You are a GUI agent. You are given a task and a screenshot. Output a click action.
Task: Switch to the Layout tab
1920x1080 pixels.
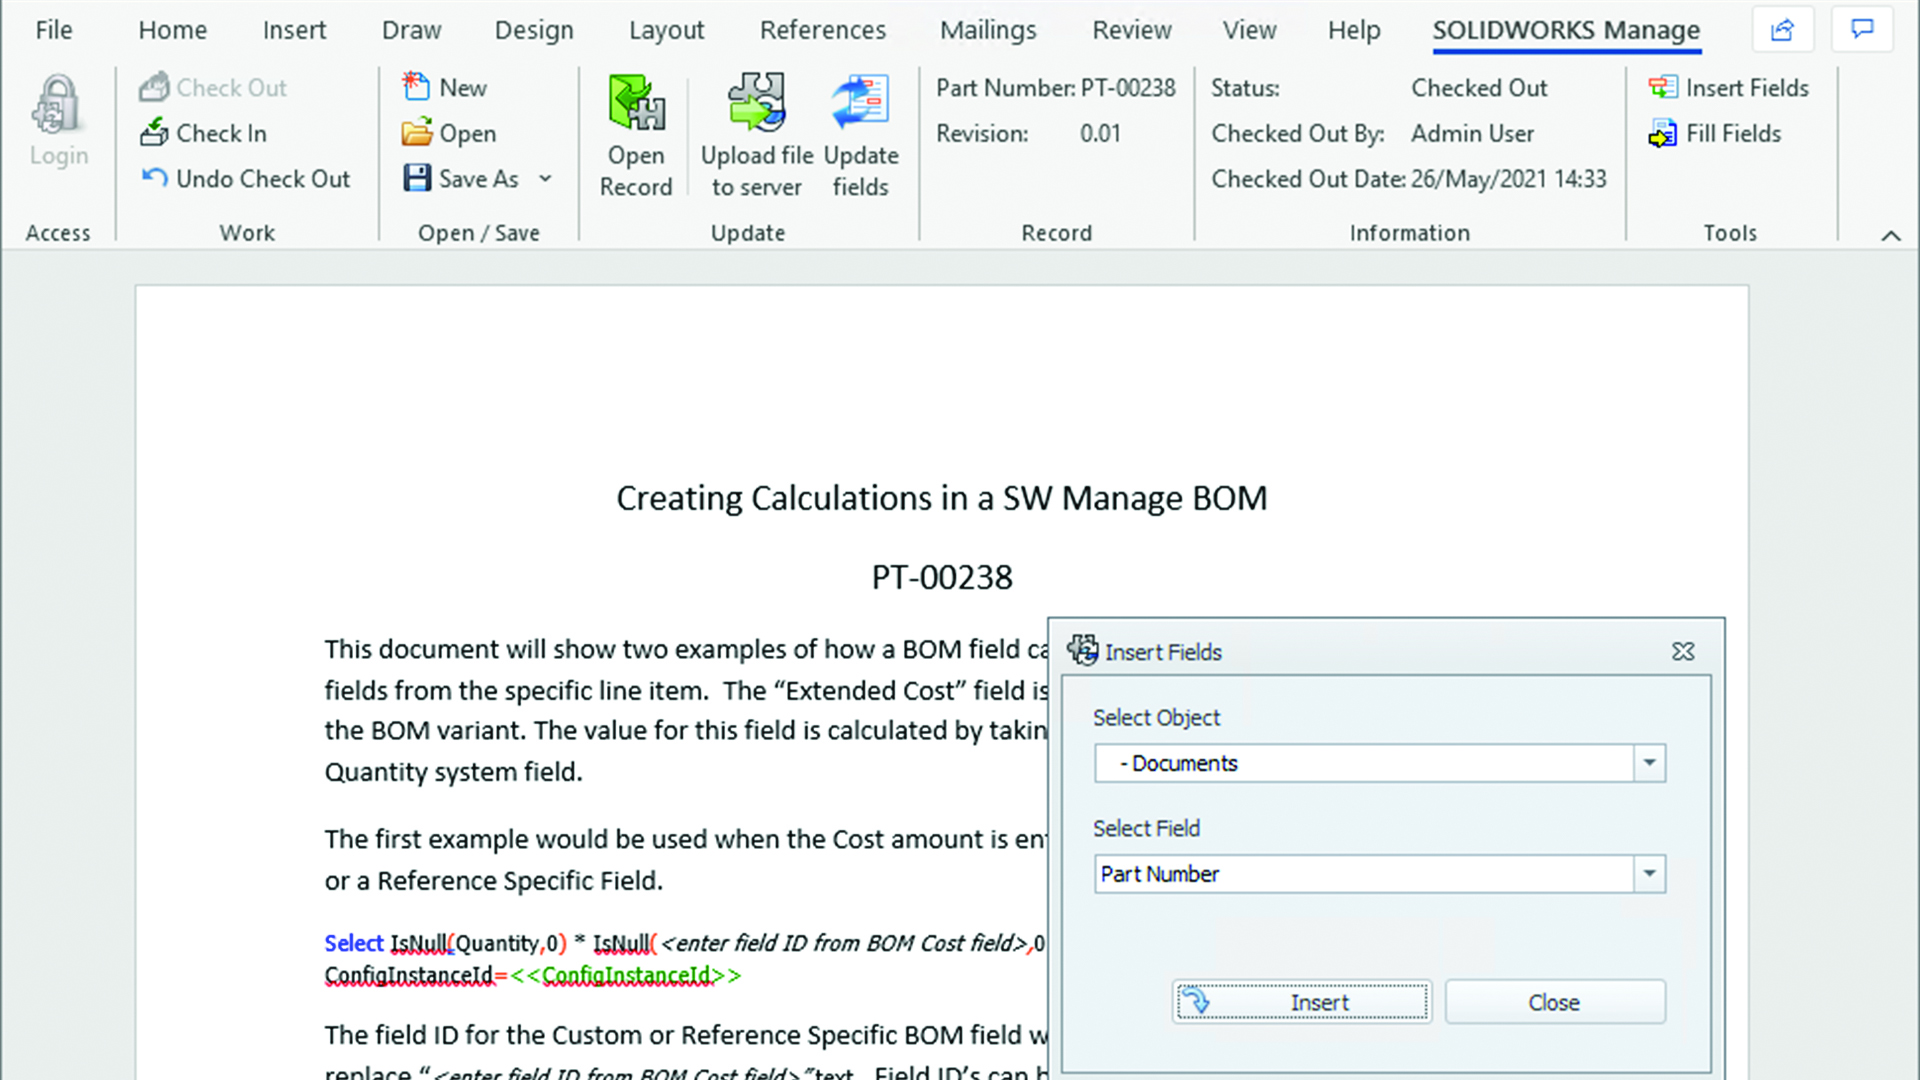tap(666, 30)
